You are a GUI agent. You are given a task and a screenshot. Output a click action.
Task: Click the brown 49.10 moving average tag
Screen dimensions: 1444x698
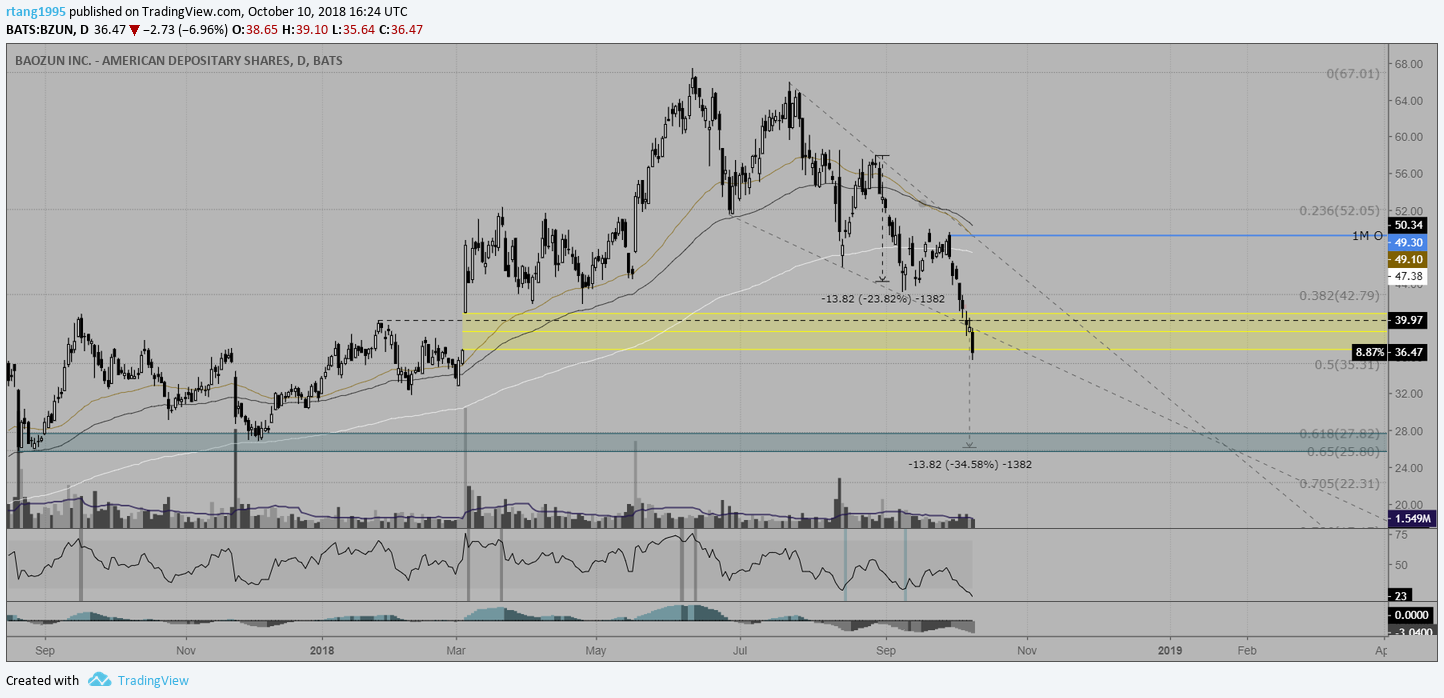coord(1408,259)
